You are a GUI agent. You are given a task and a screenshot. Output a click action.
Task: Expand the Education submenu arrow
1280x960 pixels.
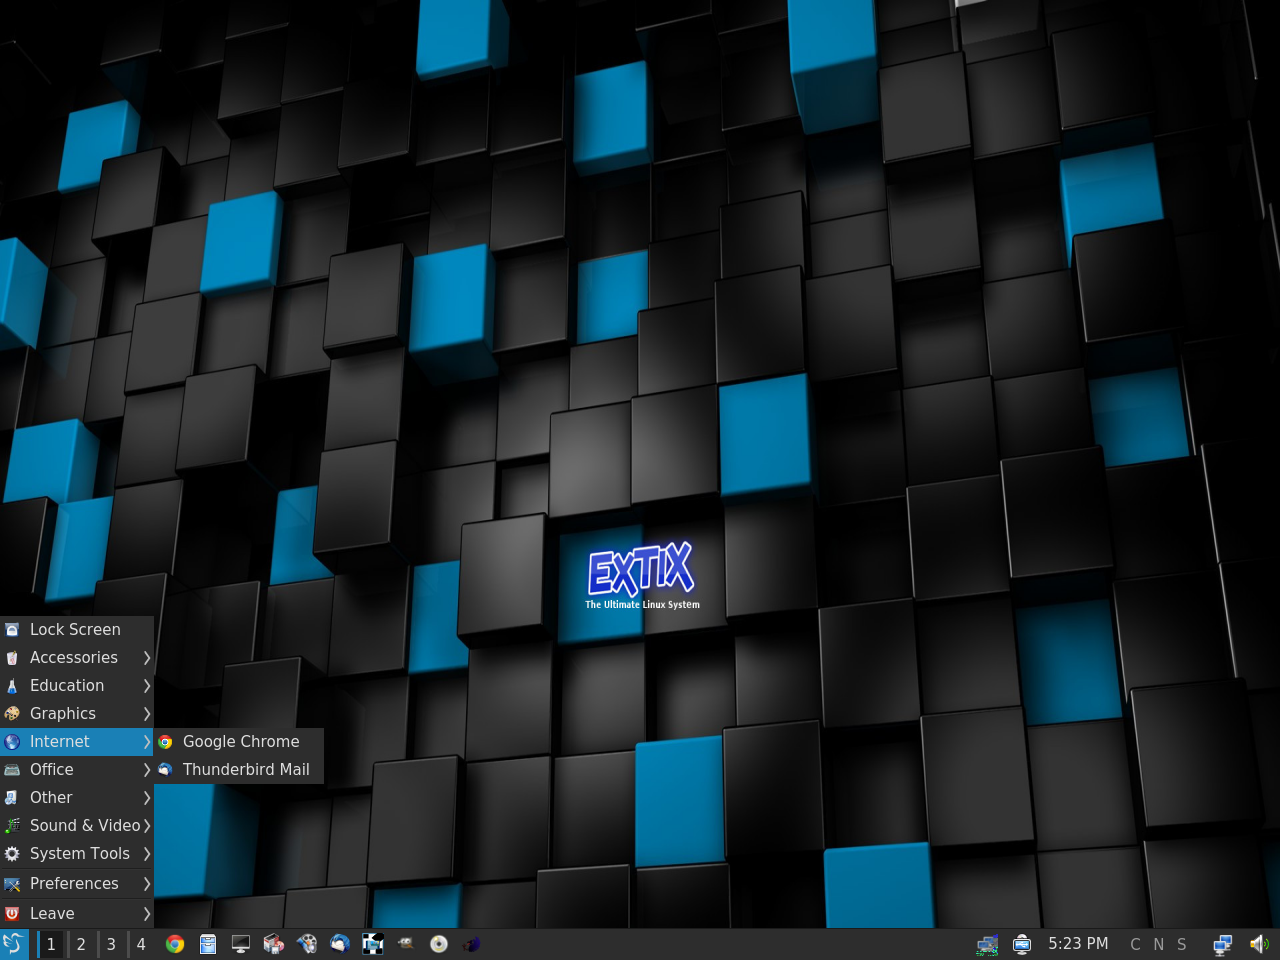[x=146, y=686]
